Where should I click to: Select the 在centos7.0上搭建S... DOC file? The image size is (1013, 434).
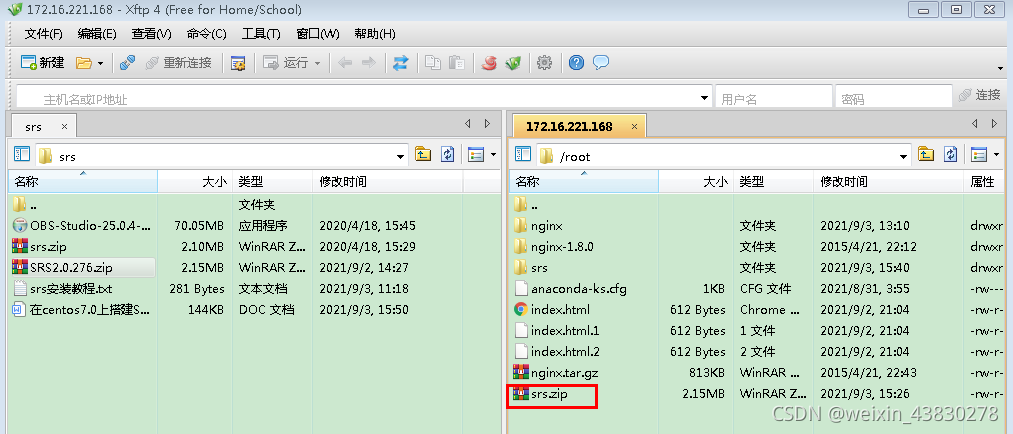(x=81, y=309)
